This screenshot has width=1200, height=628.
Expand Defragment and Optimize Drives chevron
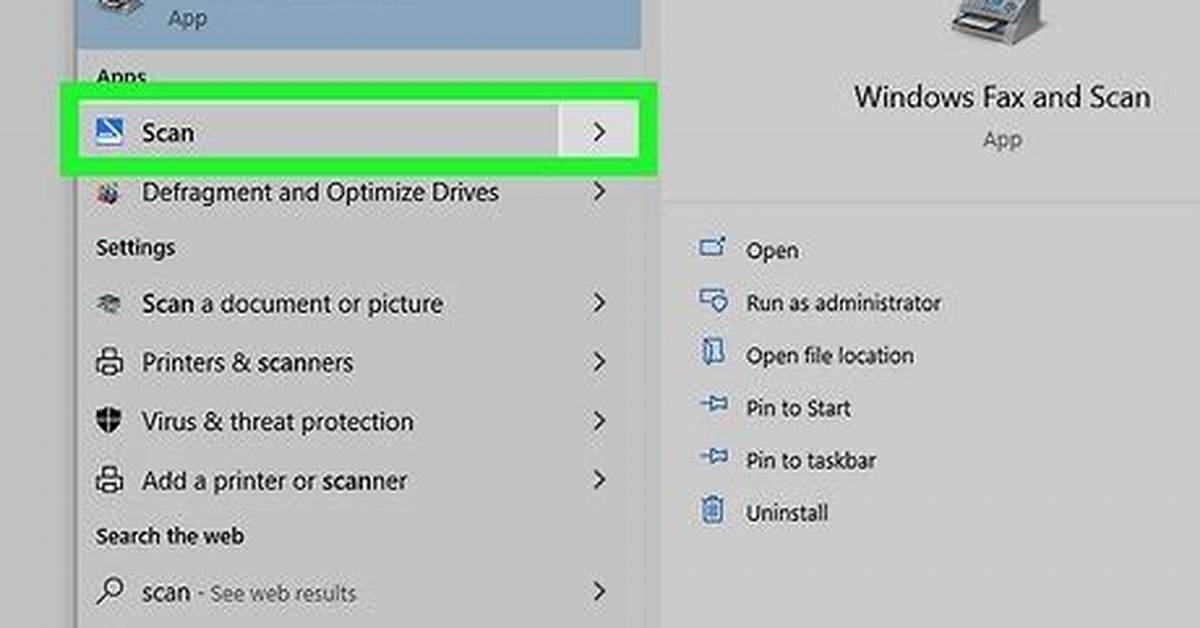point(599,191)
